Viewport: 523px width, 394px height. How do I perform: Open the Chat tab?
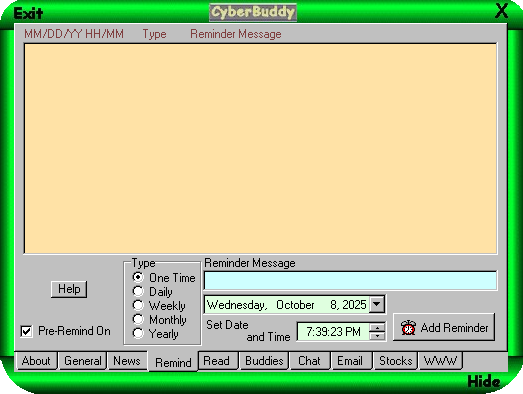309,361
